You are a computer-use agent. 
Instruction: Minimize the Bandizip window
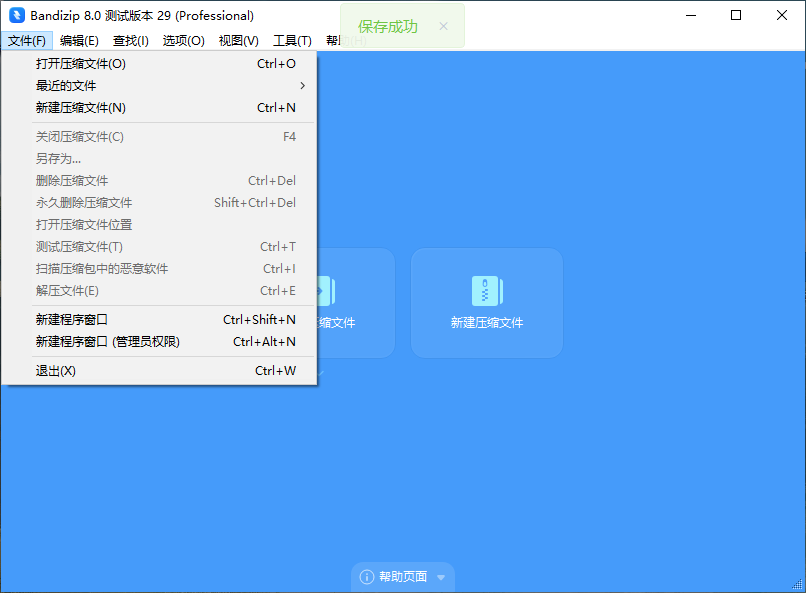(x=691, y=15)
